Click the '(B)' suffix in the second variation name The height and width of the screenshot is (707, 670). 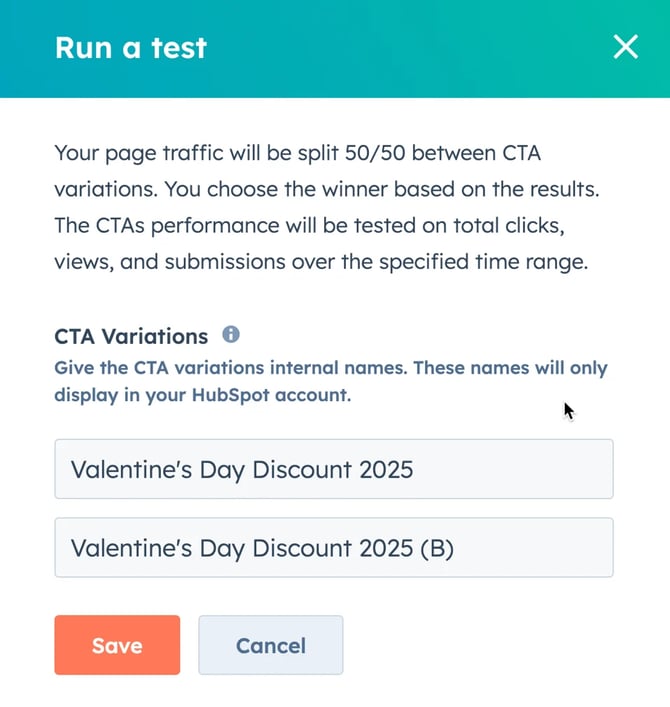436,548
